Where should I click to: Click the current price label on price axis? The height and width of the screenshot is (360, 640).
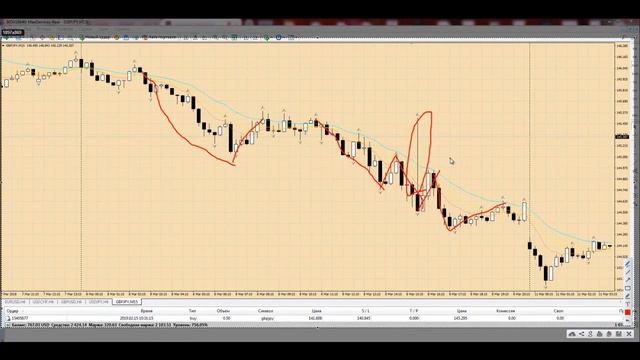click(622, 137)
